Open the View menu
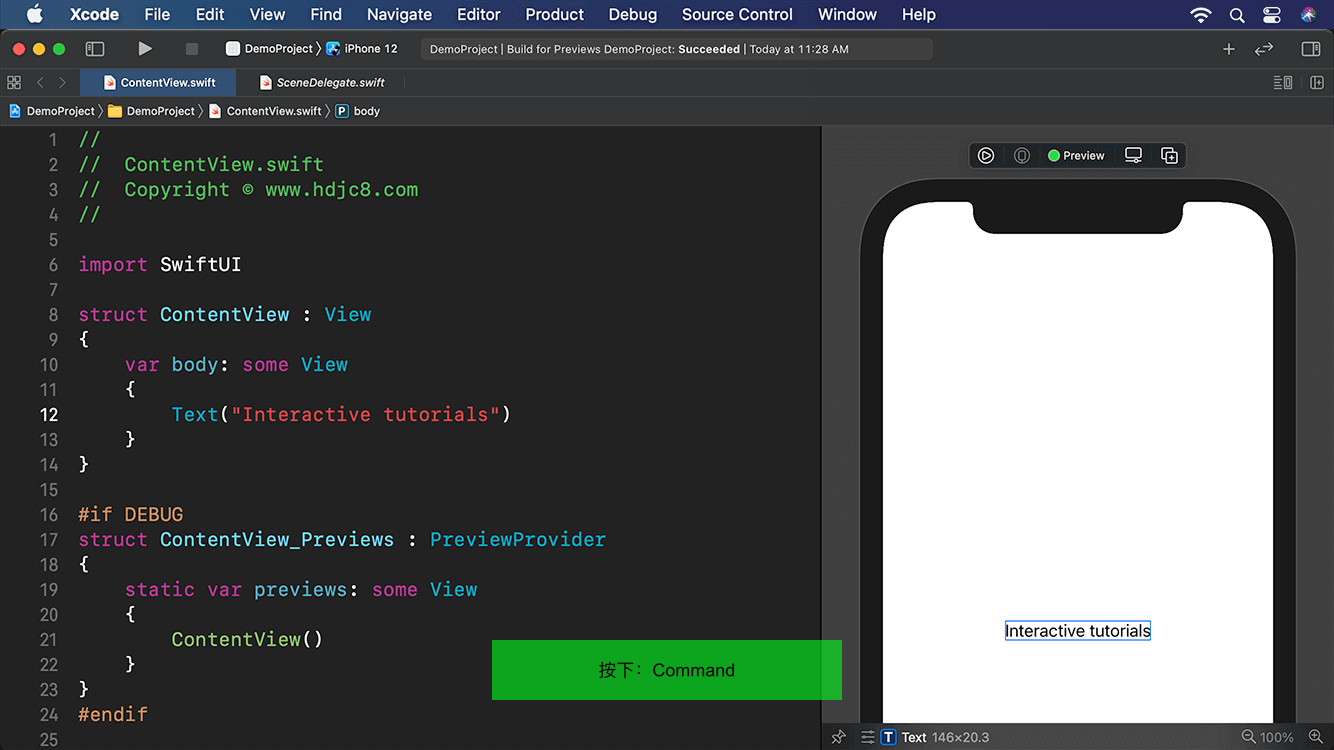This screenshot has height=750, width=1334. (267, 14)
